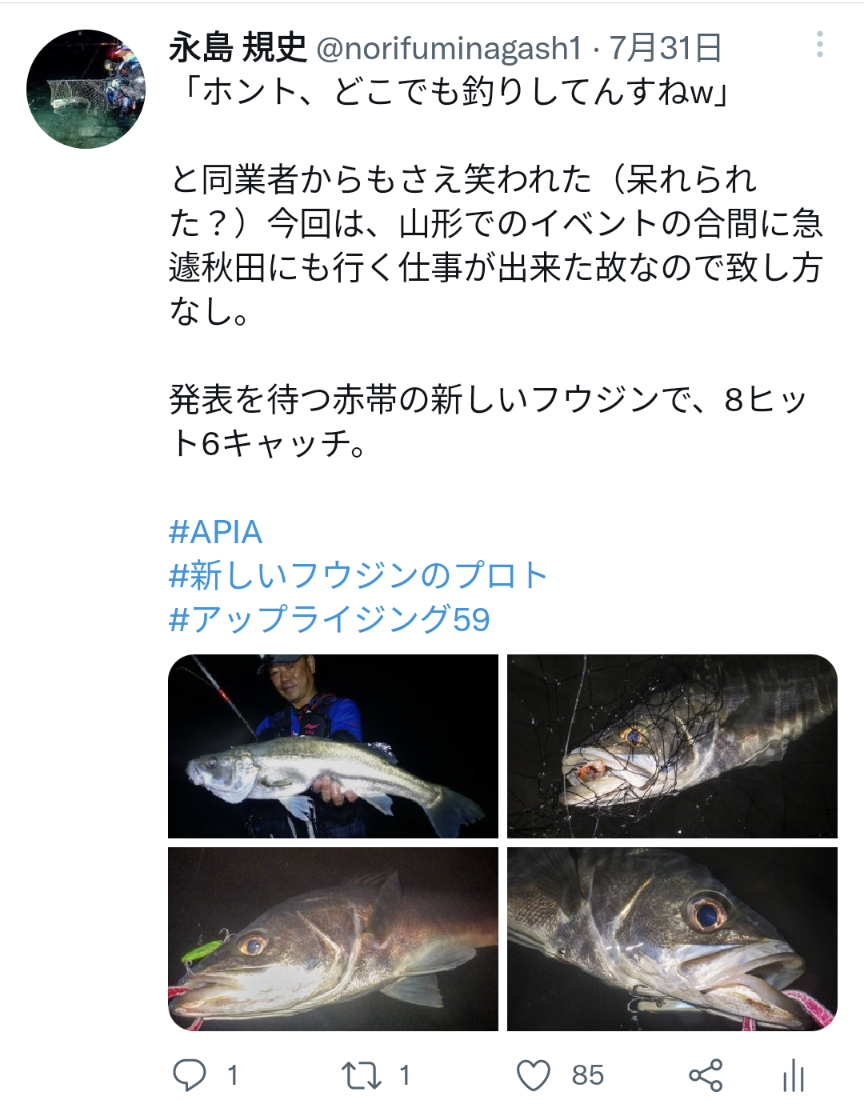
Task: Open bottom-right fish close-up photo
Action: pos(672,939)
